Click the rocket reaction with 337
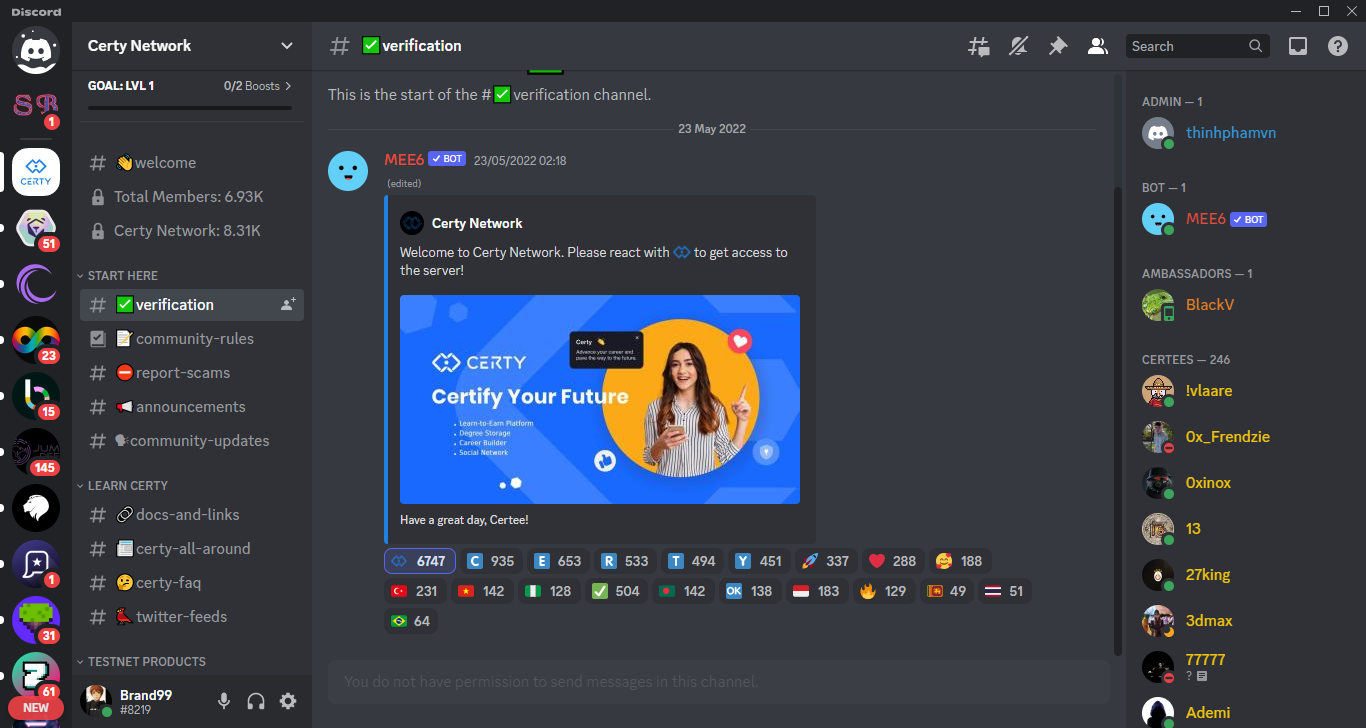 [824, 562]
